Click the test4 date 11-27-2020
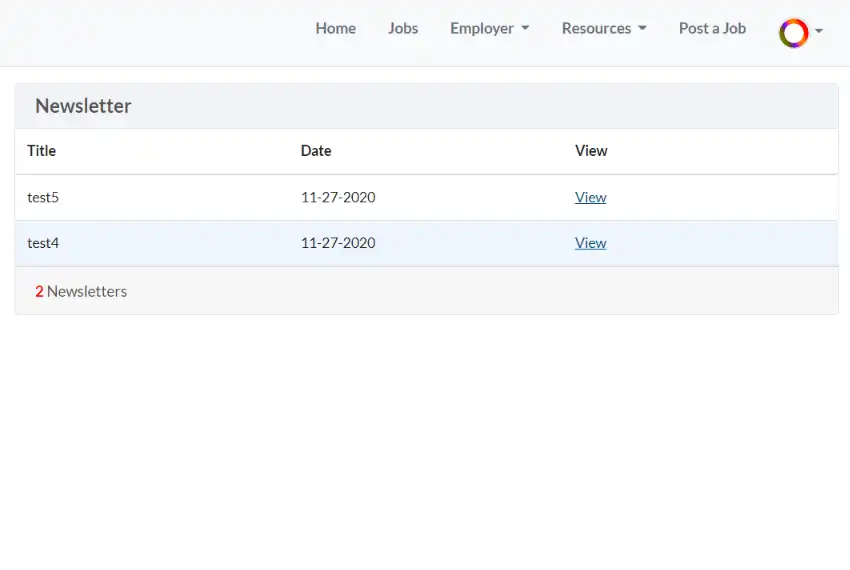This screenshot has height=570, width=850. point(338,243)
